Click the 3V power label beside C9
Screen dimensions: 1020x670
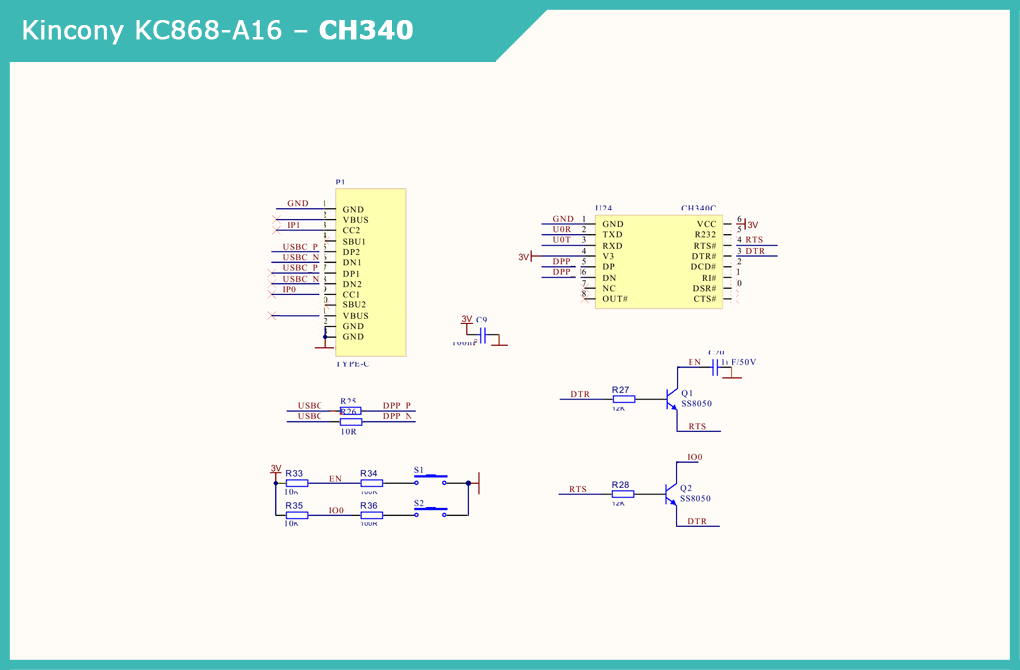466,319
